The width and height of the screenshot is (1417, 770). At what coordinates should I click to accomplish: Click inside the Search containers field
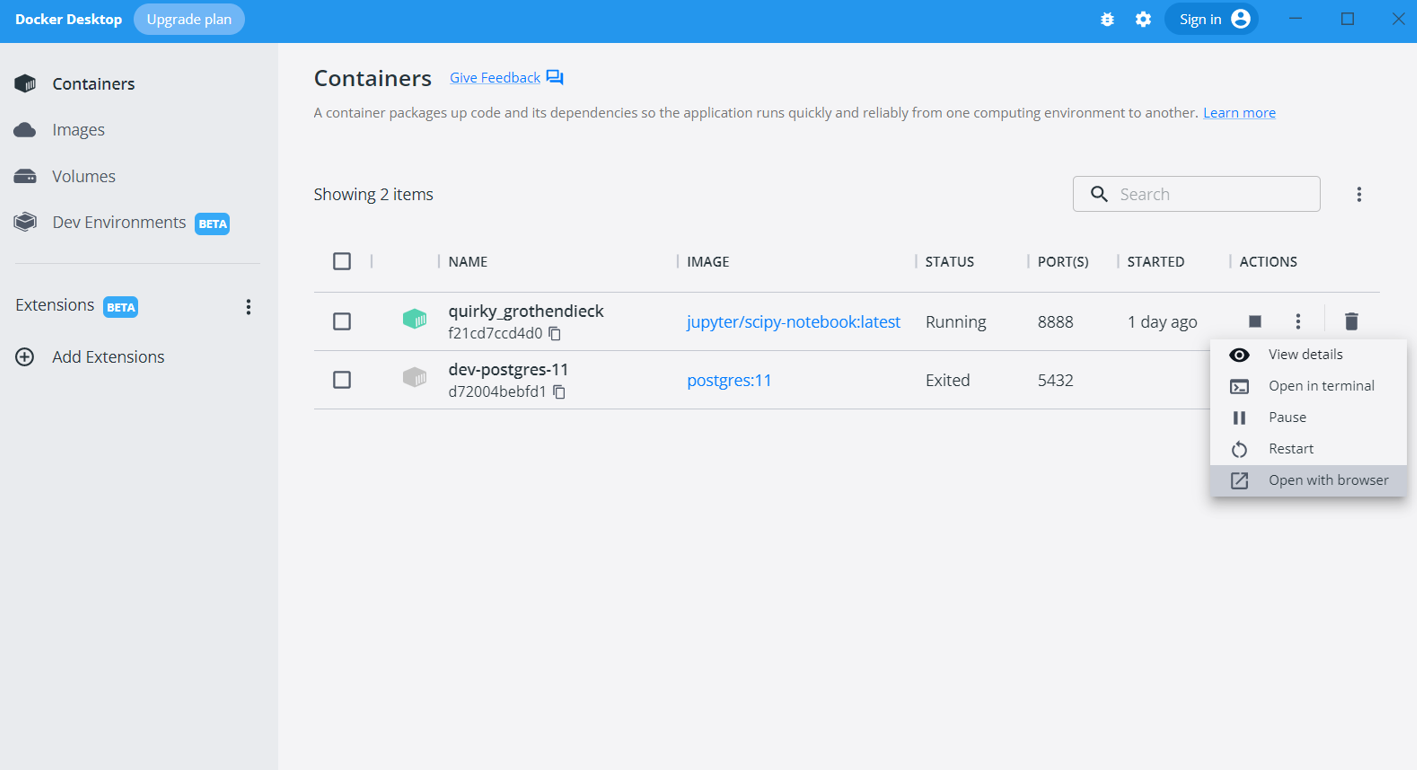click(x=1196, y=193)
